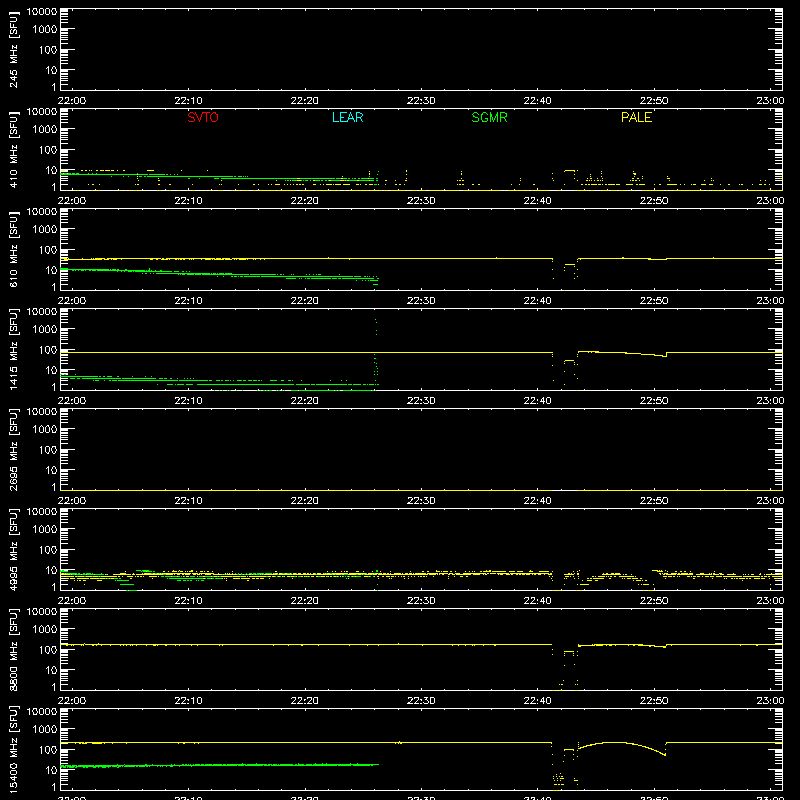Click the 1000 tick on the 15400 MHz axis
The width and height of the screenshot is (800, 800).
point(45,730)
